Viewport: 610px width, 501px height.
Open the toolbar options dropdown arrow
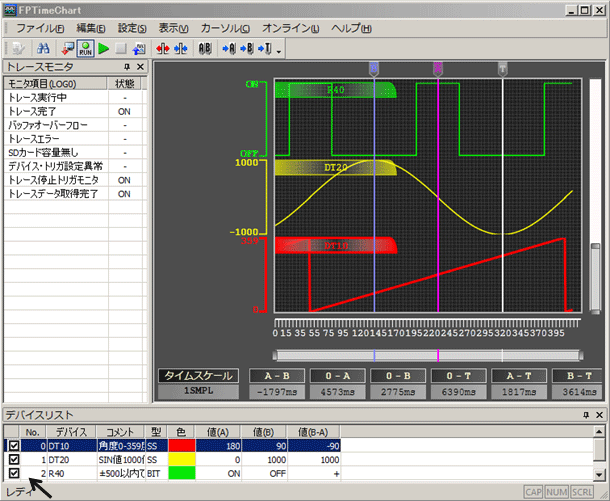pyautogui.click(x=280, y=50)
